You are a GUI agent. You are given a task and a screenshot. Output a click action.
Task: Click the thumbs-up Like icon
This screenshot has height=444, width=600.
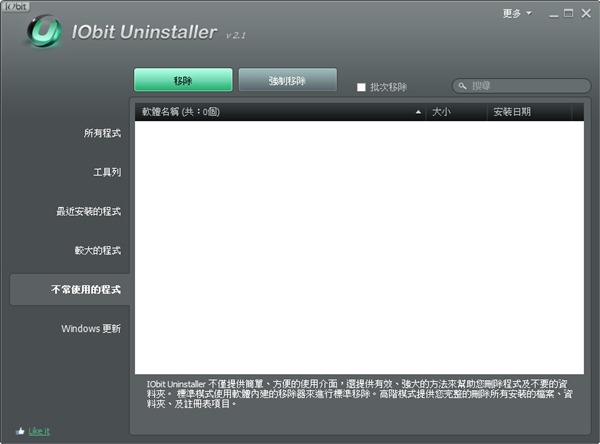click(20, 431)
